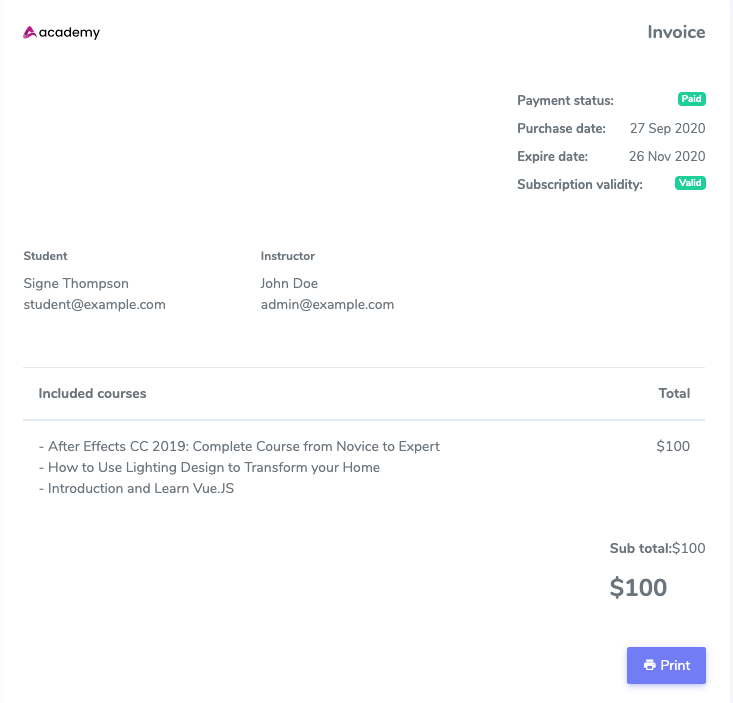Click student name Signe Thompson
Image resolution: width=733 pixels, height=703 pixels.
click(76, 284)
